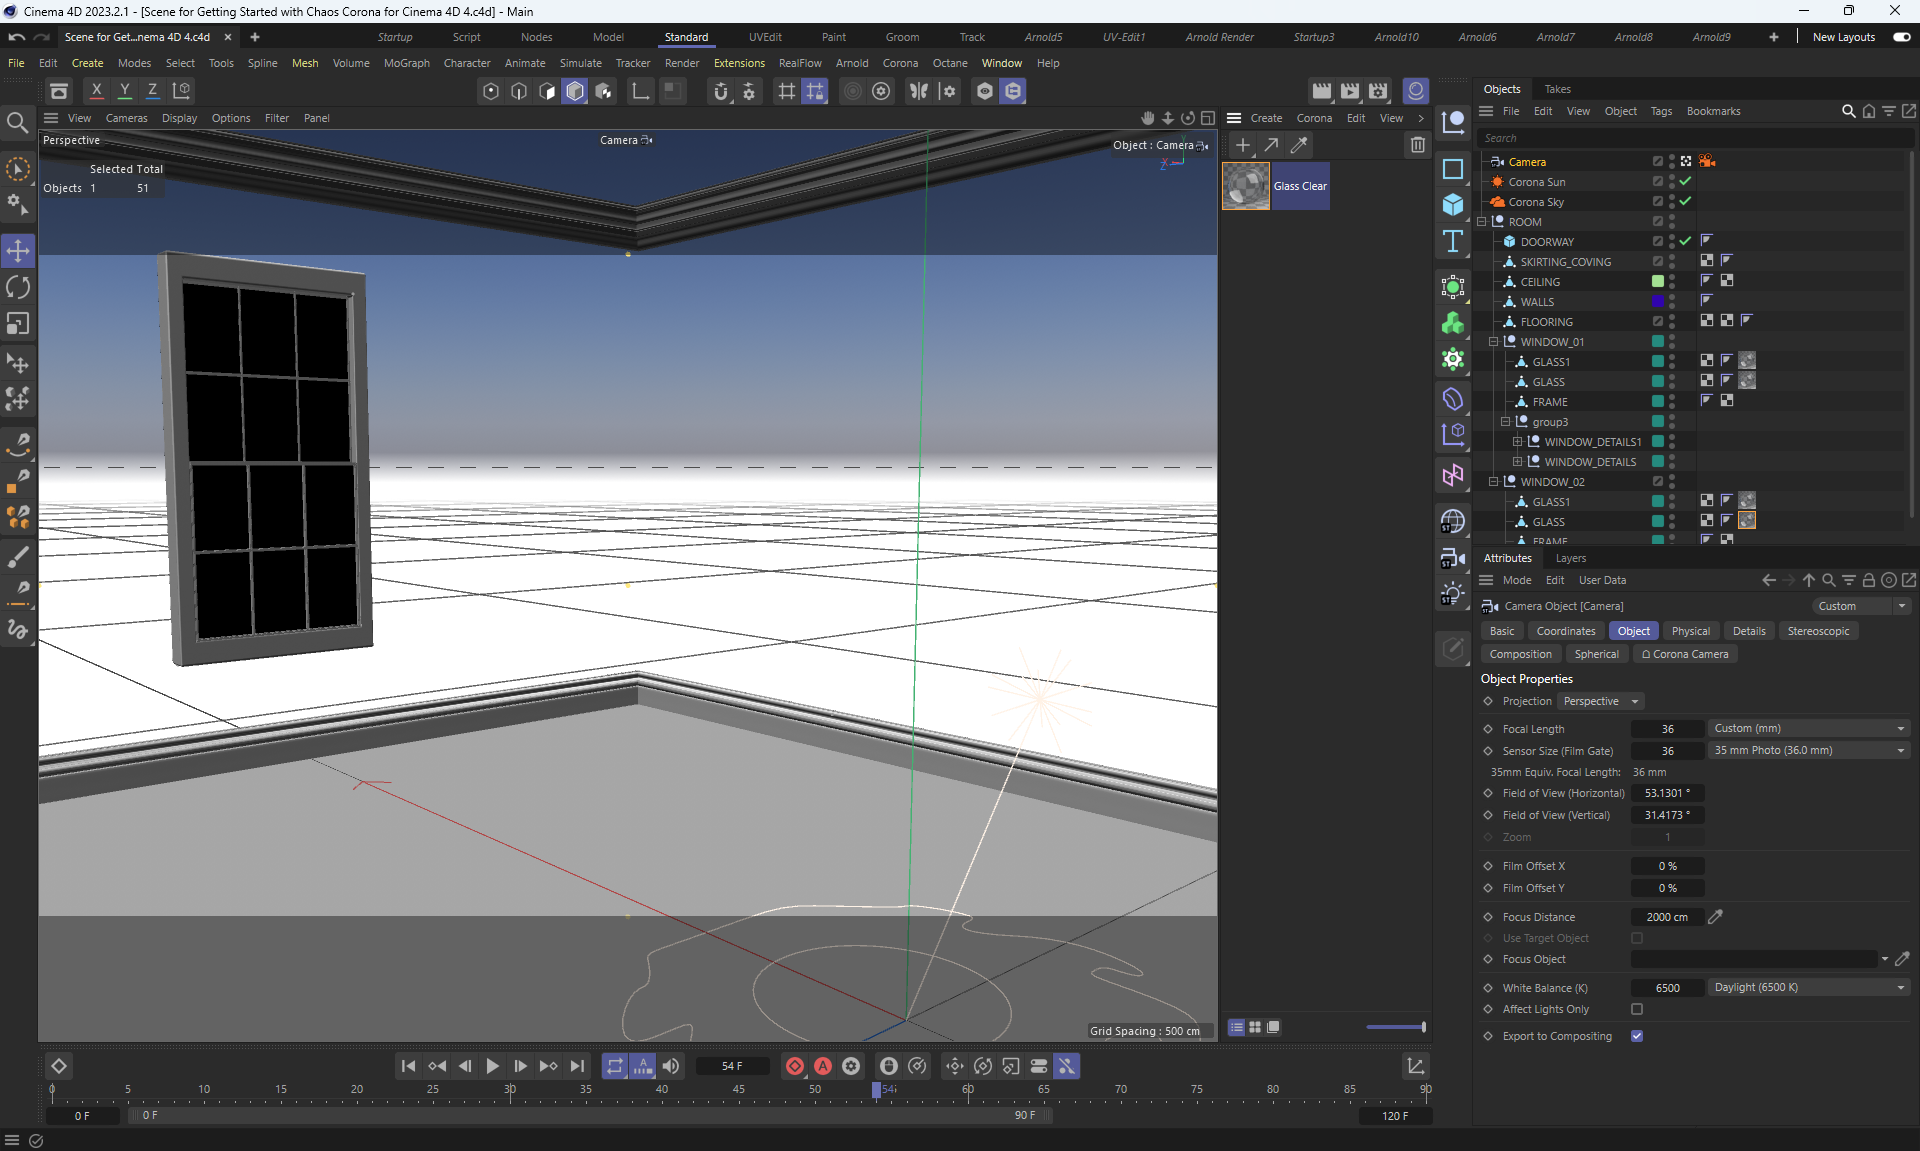Image resolution: width=1920 pixels, height=1151 pixels.
Task: Toggle the New Layouts switch
Action: tap(1901, 37)
